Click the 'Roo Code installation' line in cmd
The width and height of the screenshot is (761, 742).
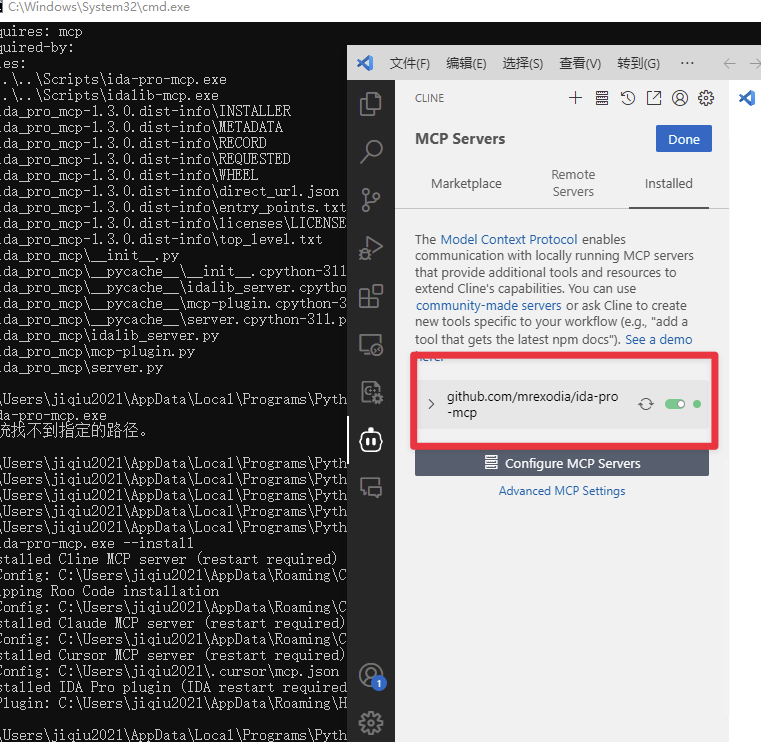(109, 591)
